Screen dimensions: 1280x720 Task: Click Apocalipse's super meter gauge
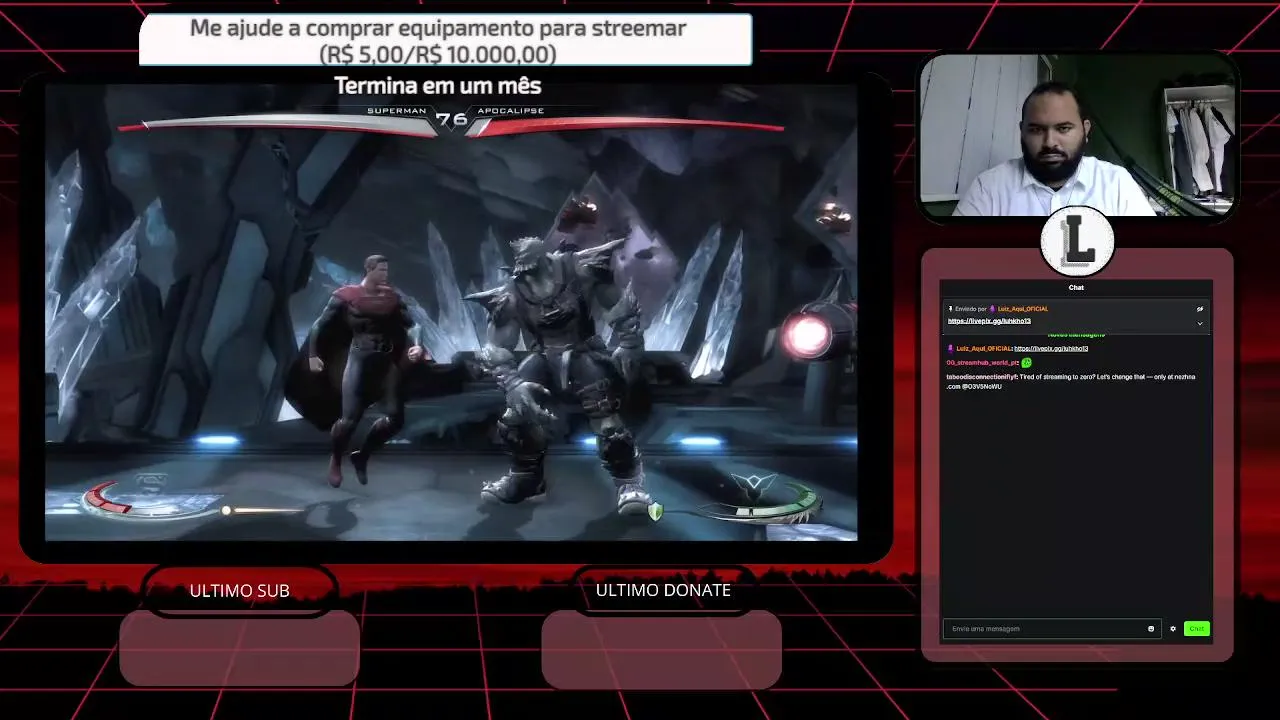point(763,503)
